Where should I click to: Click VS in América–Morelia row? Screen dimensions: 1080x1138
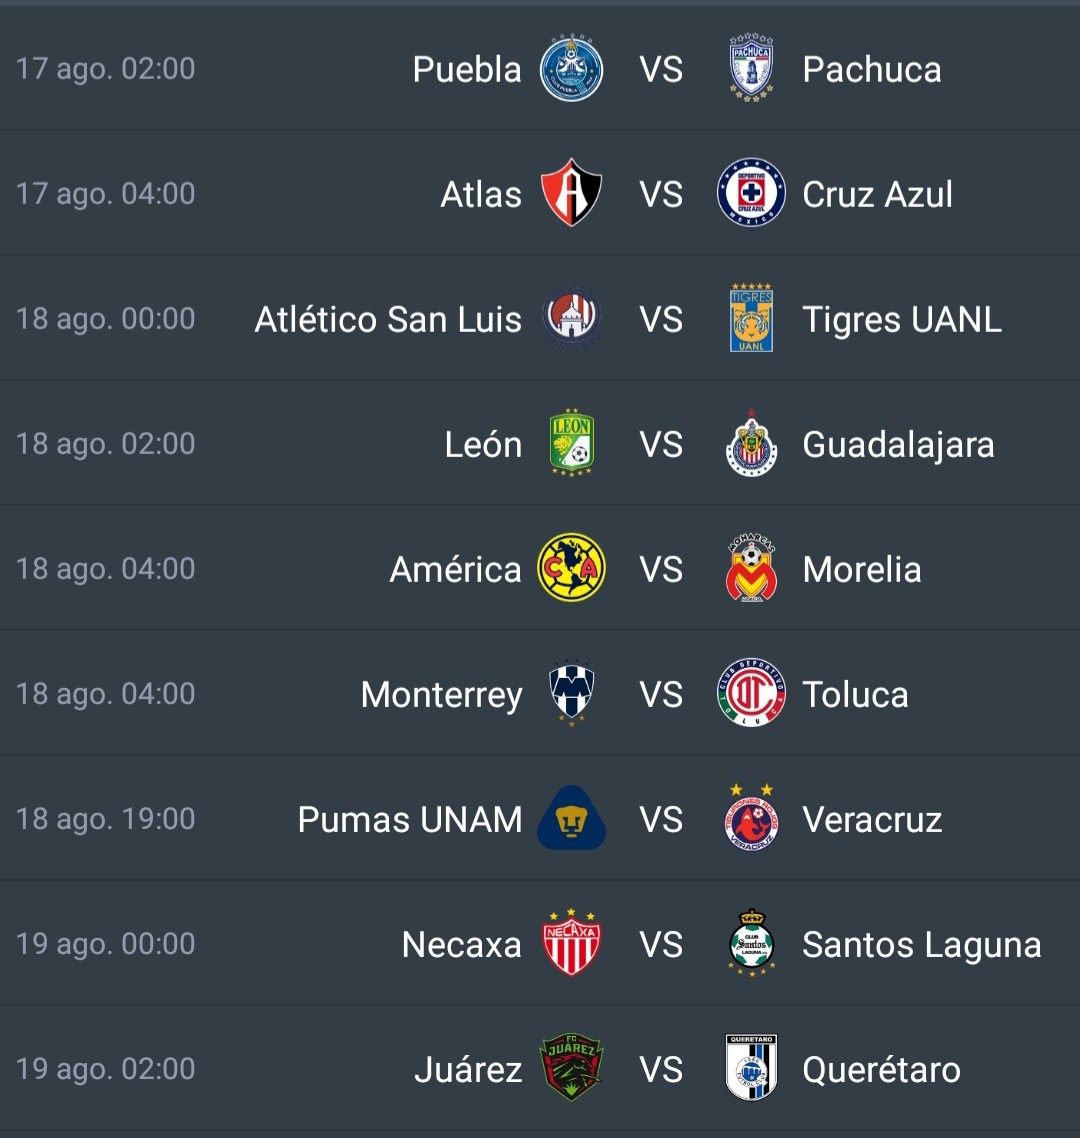click(661, 569)
